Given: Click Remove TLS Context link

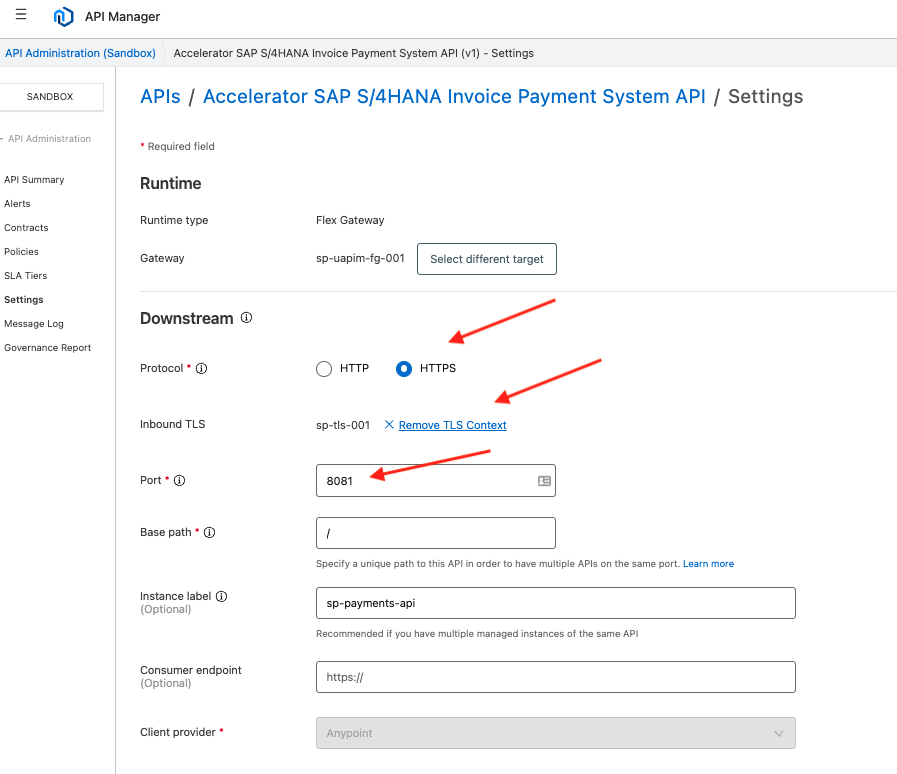Looking at the screenshot, I should [453, 425].
